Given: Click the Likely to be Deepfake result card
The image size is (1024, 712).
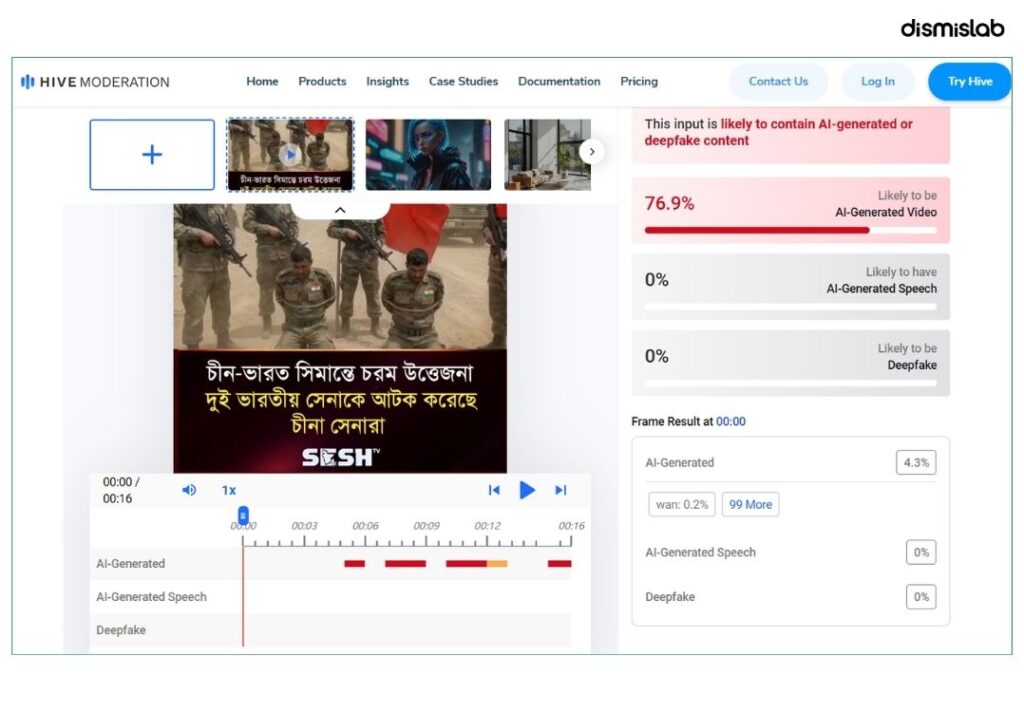Looking at the screenshot, I should tap(790, 363).
